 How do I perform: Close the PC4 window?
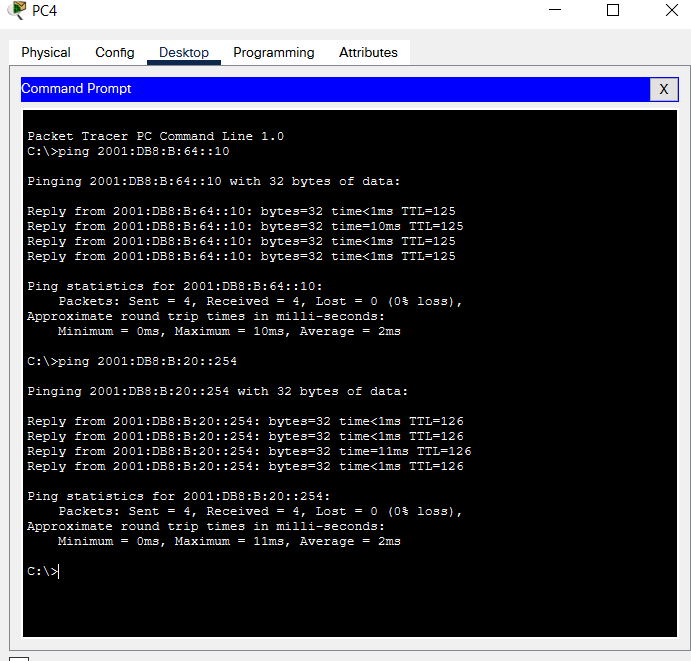[x=672, y=10]
